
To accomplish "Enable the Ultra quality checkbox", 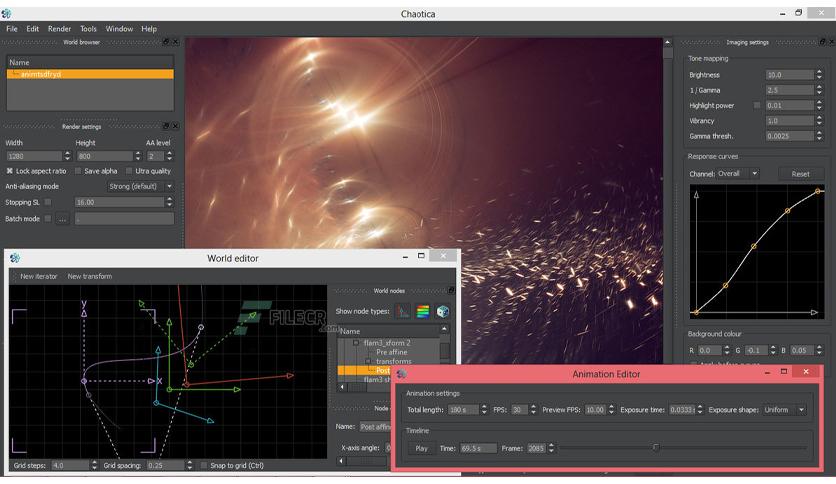I will click(128, 171).
